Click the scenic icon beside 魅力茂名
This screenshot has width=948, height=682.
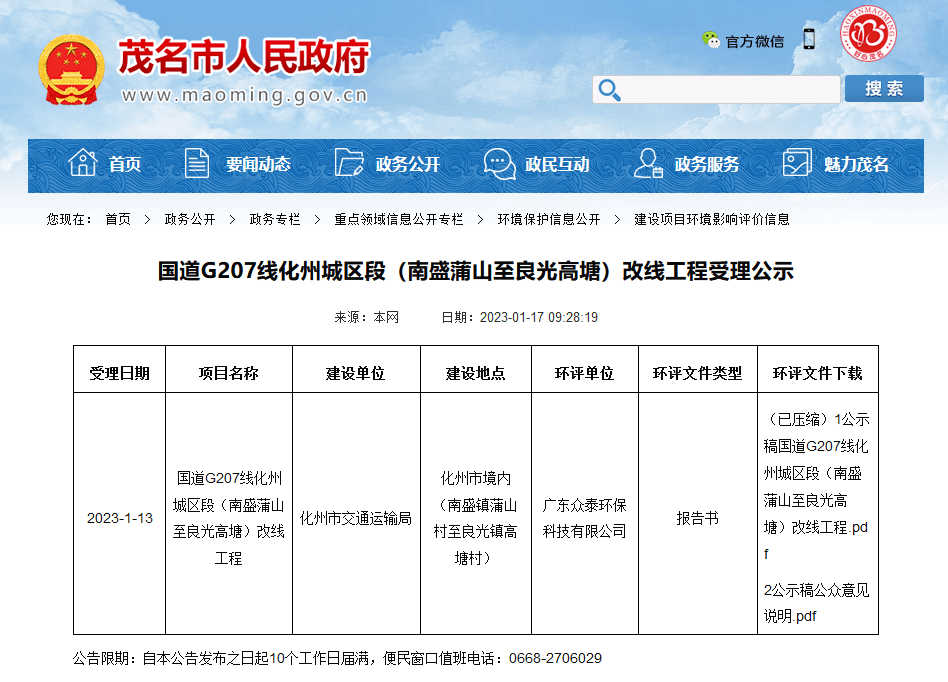(x=797, y=163)
